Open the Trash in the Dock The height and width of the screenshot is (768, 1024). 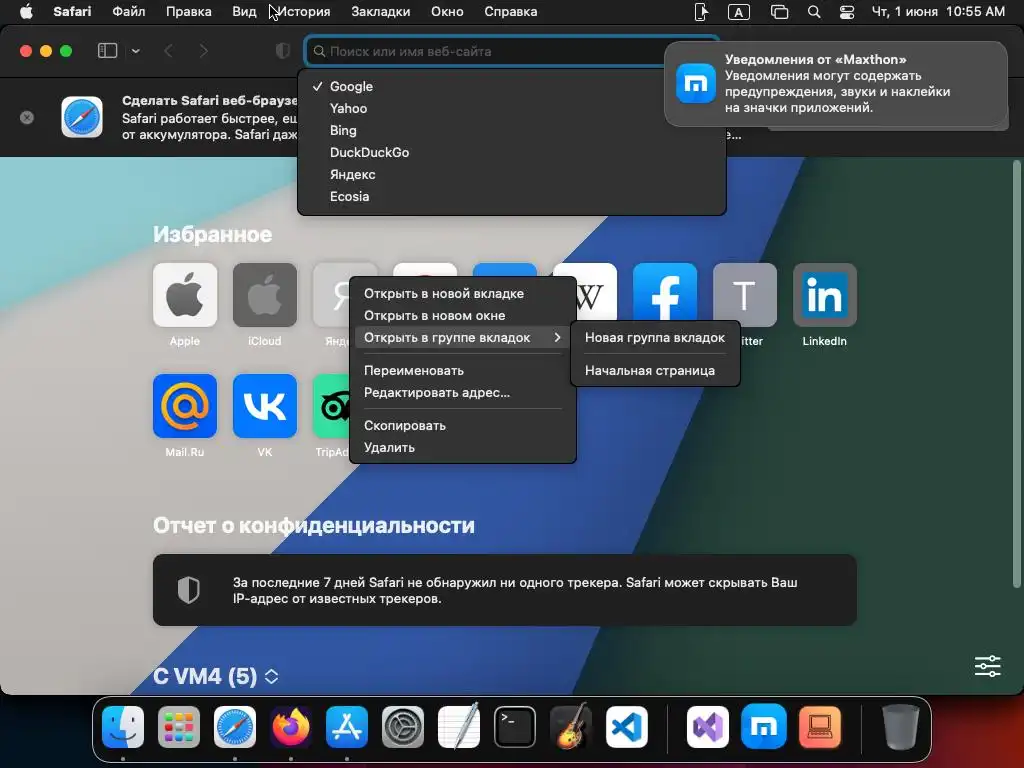[900, 727]
